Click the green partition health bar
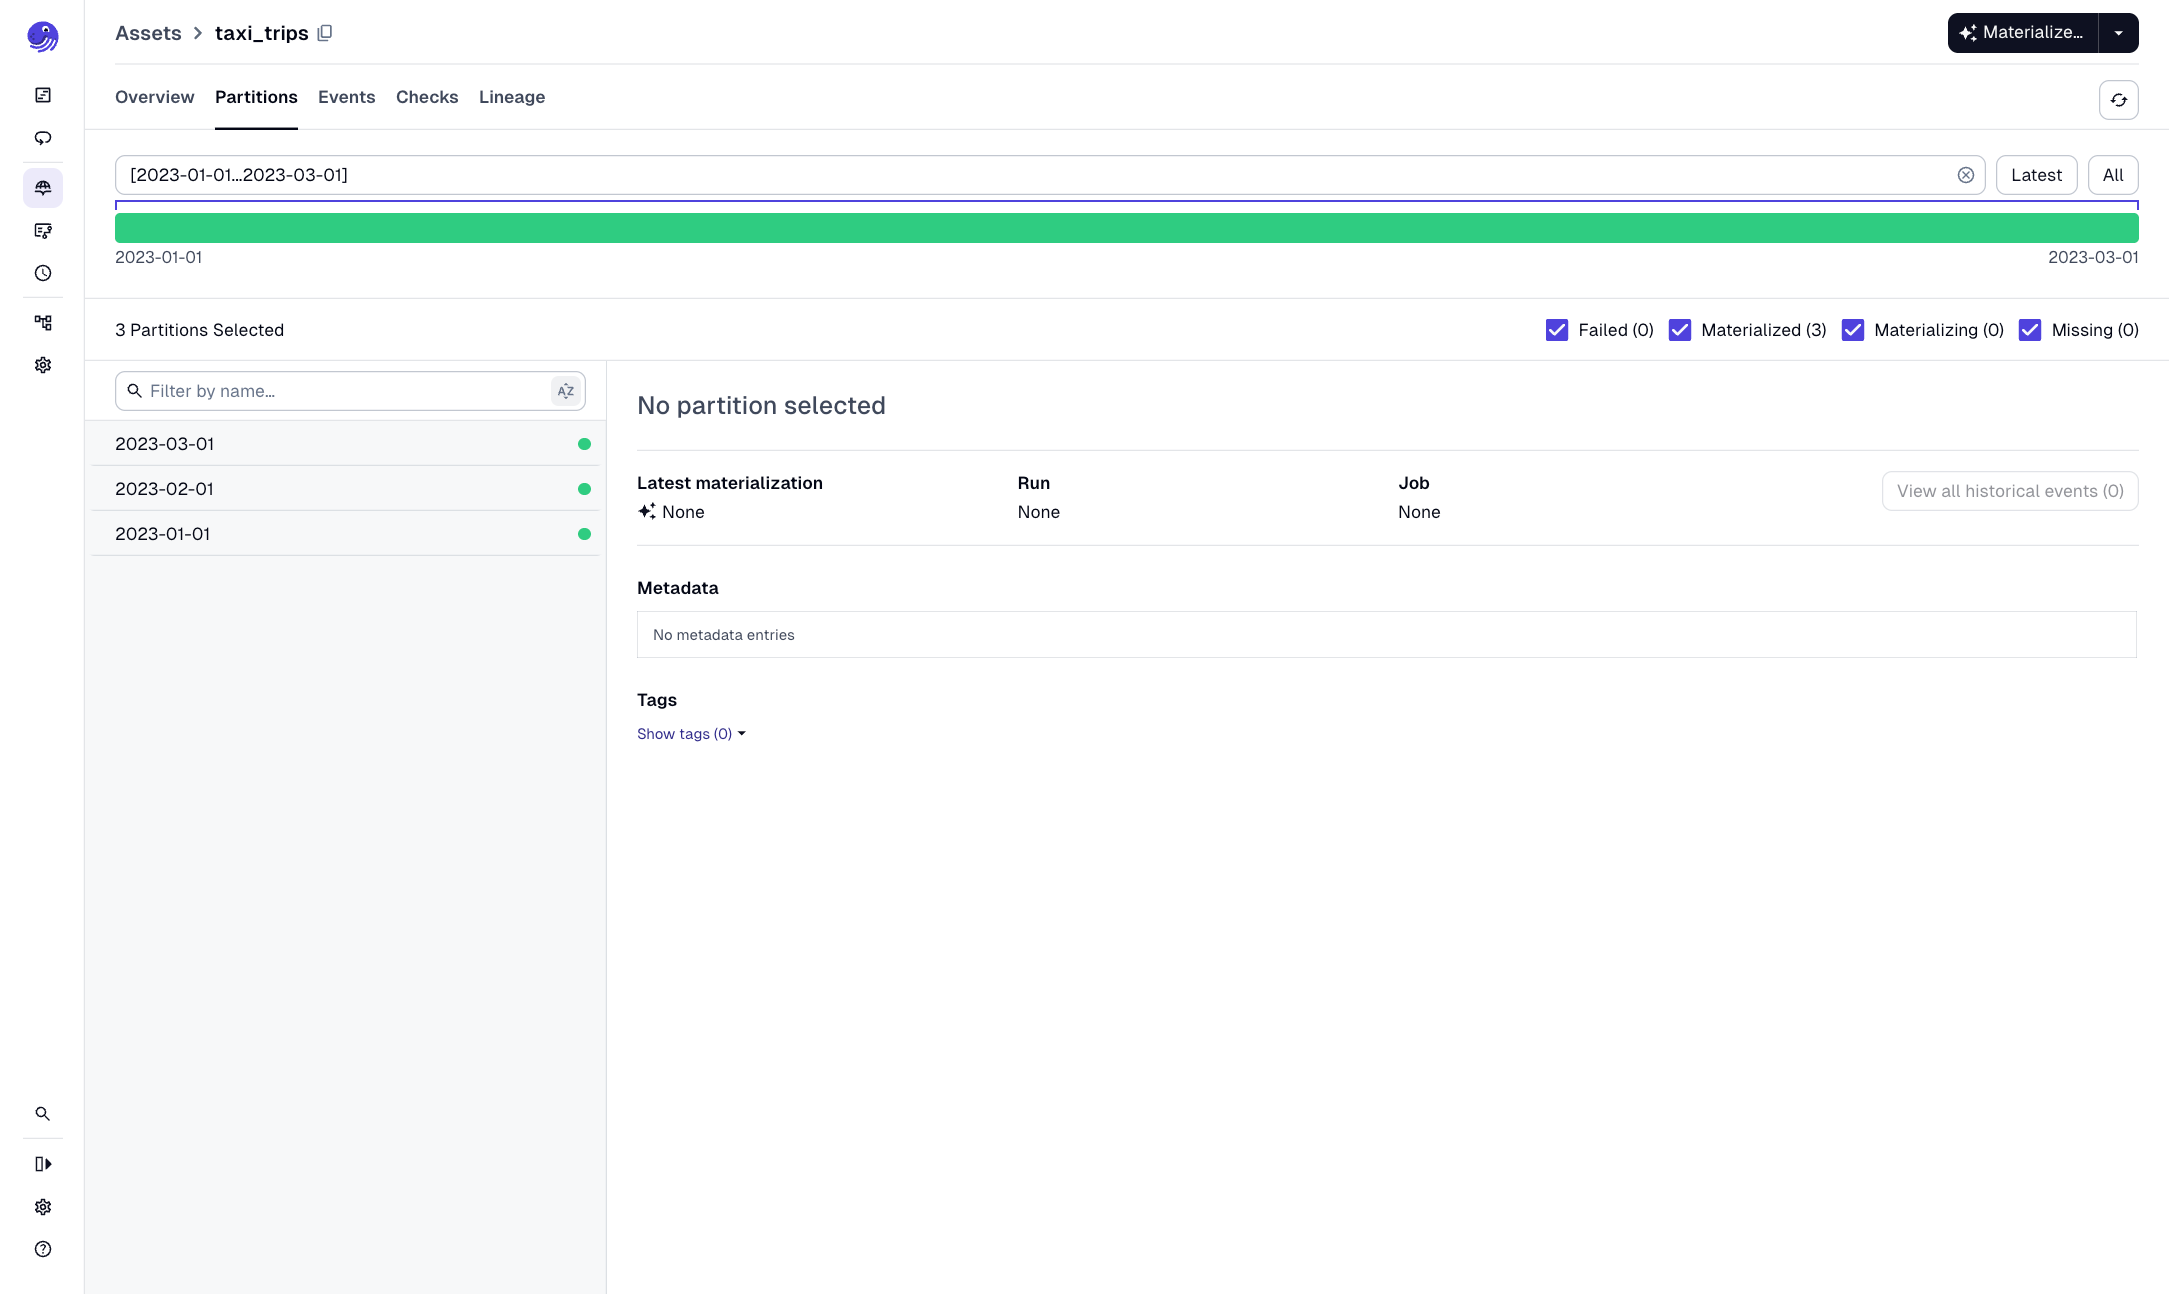2169x1294 pixels. (x=1127, y=227)
